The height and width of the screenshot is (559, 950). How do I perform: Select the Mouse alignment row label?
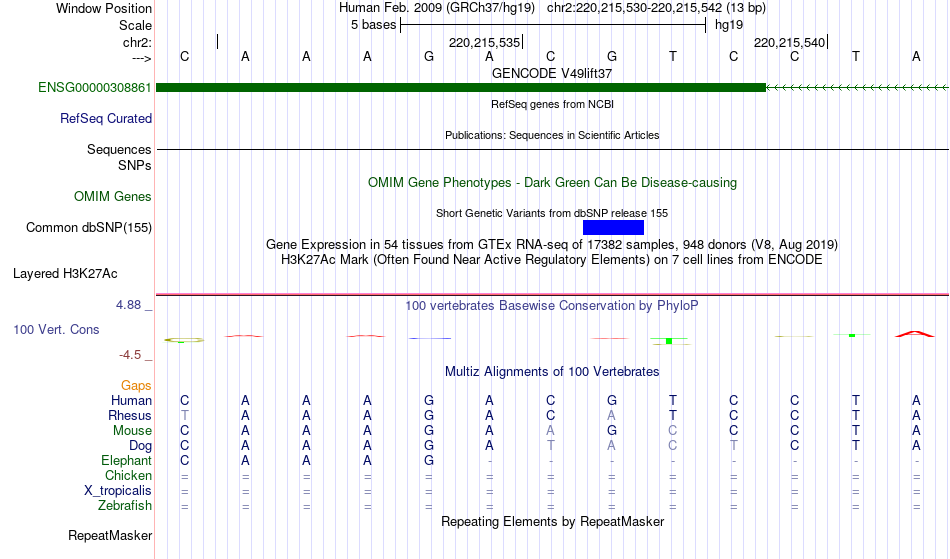click(x=132, y=431)
